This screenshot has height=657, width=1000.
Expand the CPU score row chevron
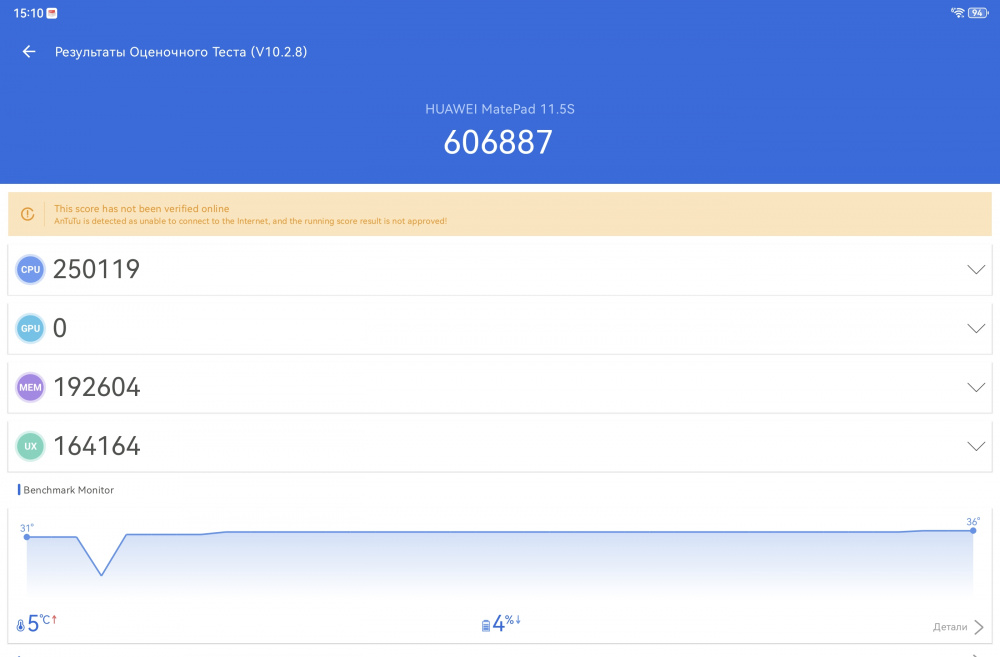tap(976, 269)
